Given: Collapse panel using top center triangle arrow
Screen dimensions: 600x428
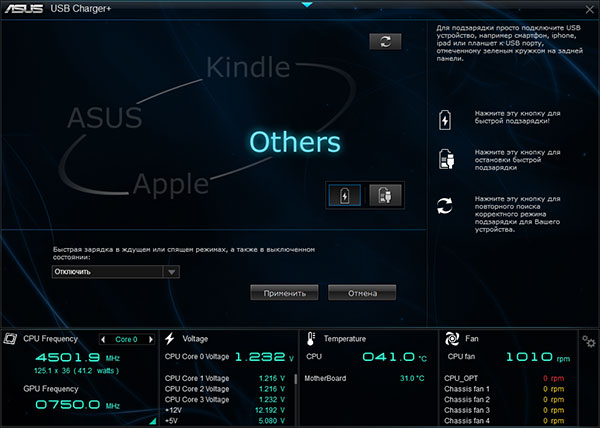Looking at the screenshot, I should [x=307, y=5].
